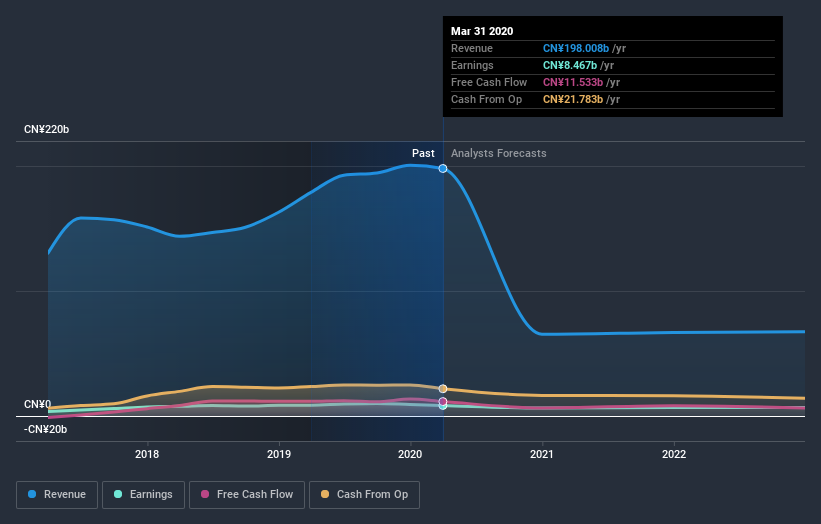Click the 2020 x-axis label
Image resolution: width=821 pixels, height=524 pixels.
click(410, 454)
